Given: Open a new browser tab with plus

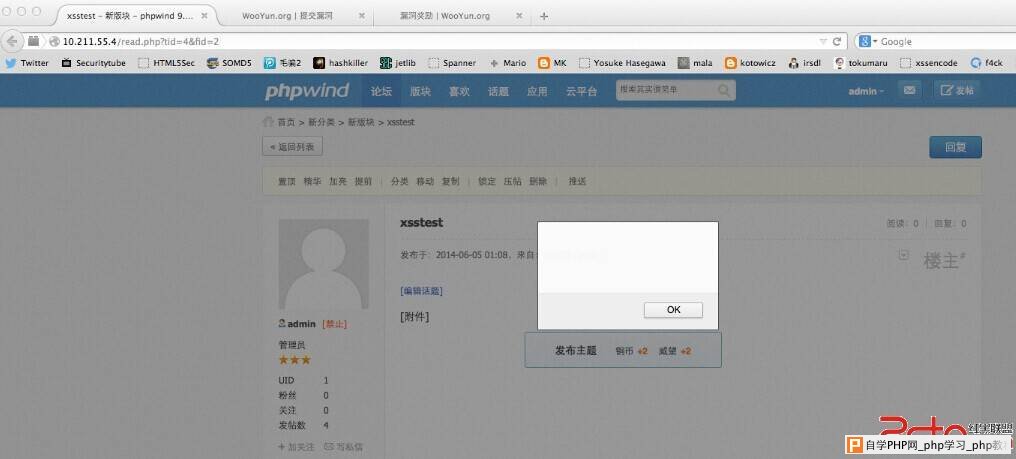Looking at the screenshot, I should (544, 16).
